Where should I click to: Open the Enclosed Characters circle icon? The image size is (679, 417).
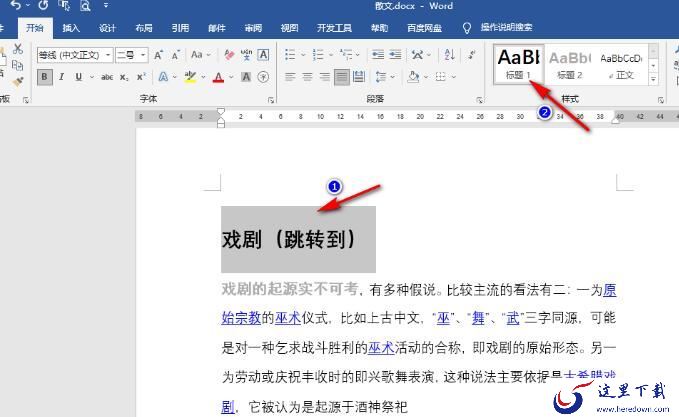point(263,77)
